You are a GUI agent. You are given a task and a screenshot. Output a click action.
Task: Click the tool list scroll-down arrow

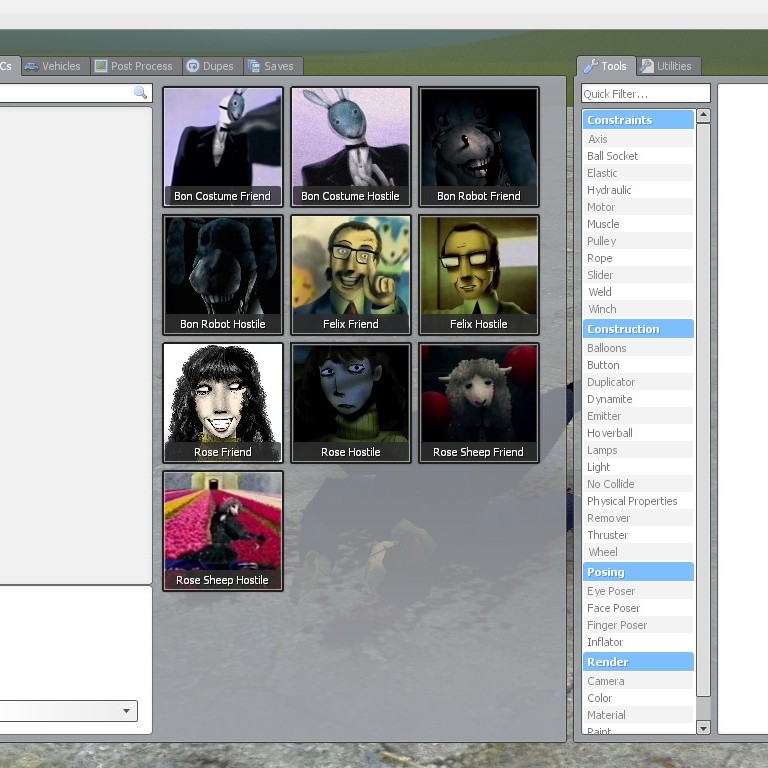coord(703,728)
